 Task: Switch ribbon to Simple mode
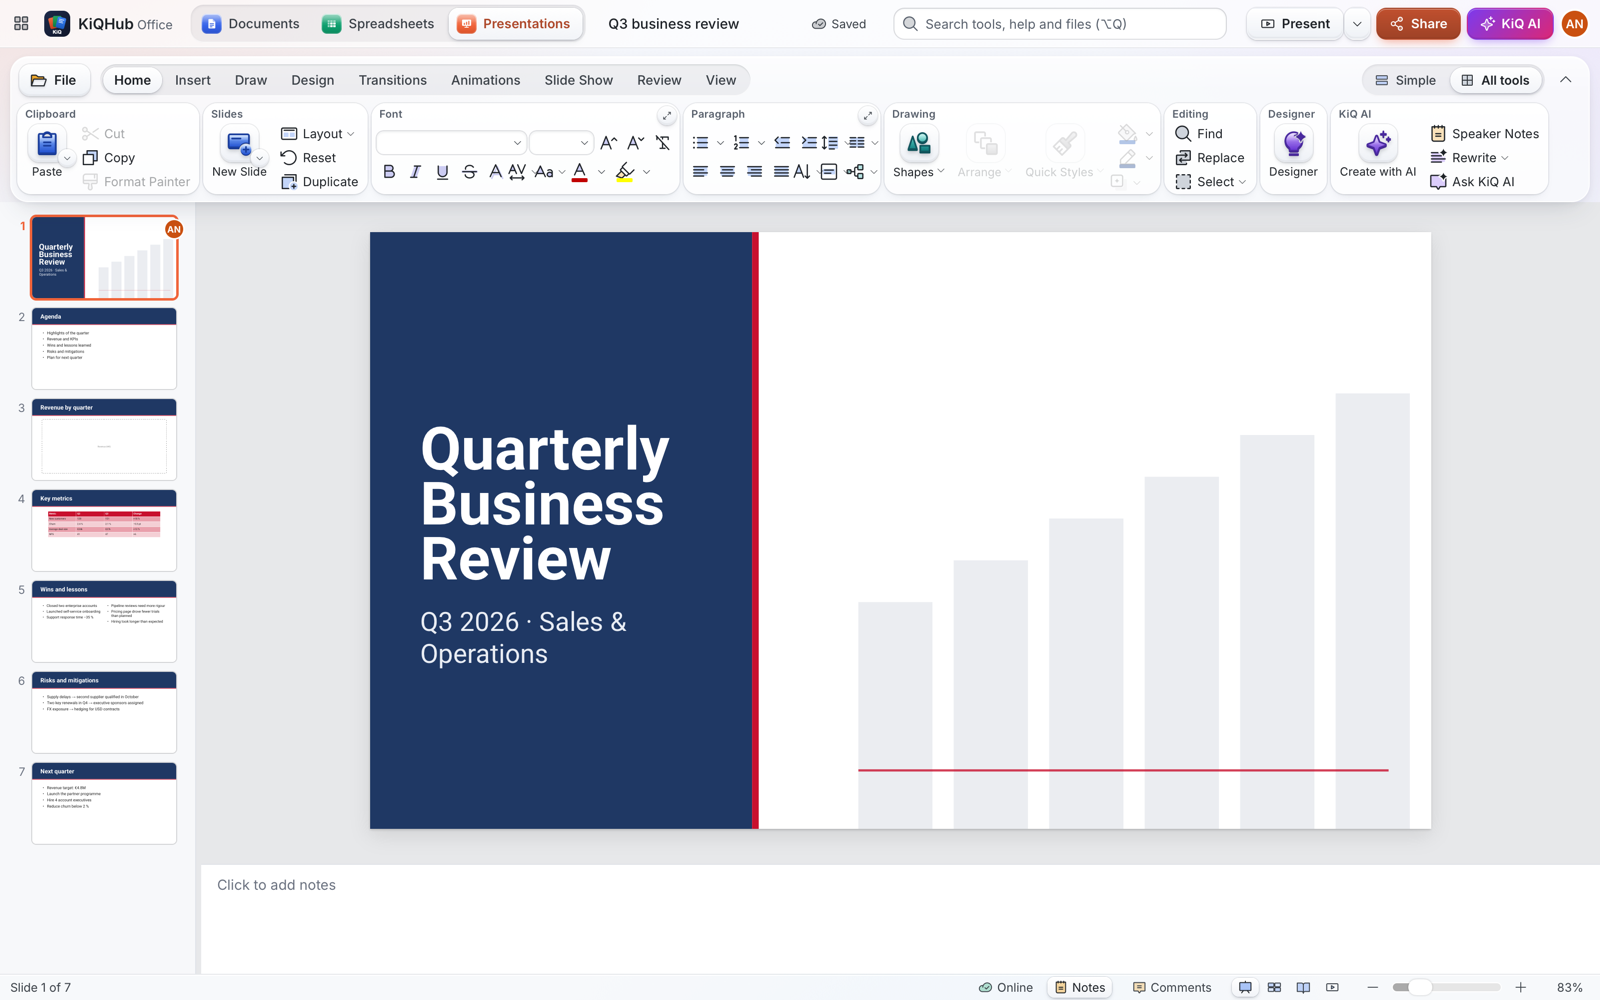tap(1405, 80)
